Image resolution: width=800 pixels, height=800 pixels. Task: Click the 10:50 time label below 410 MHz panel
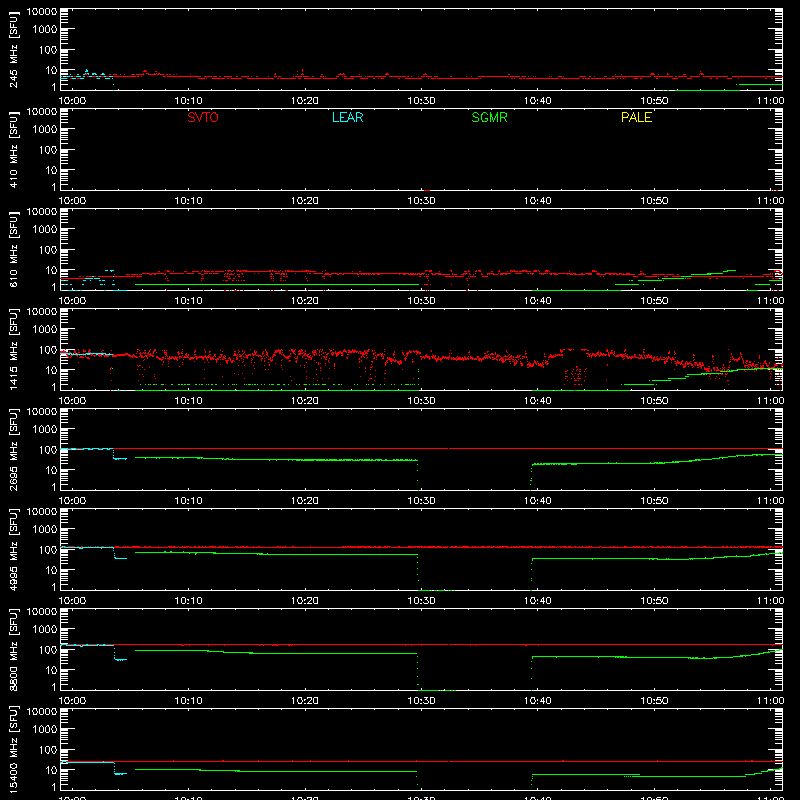click(654, 201)
